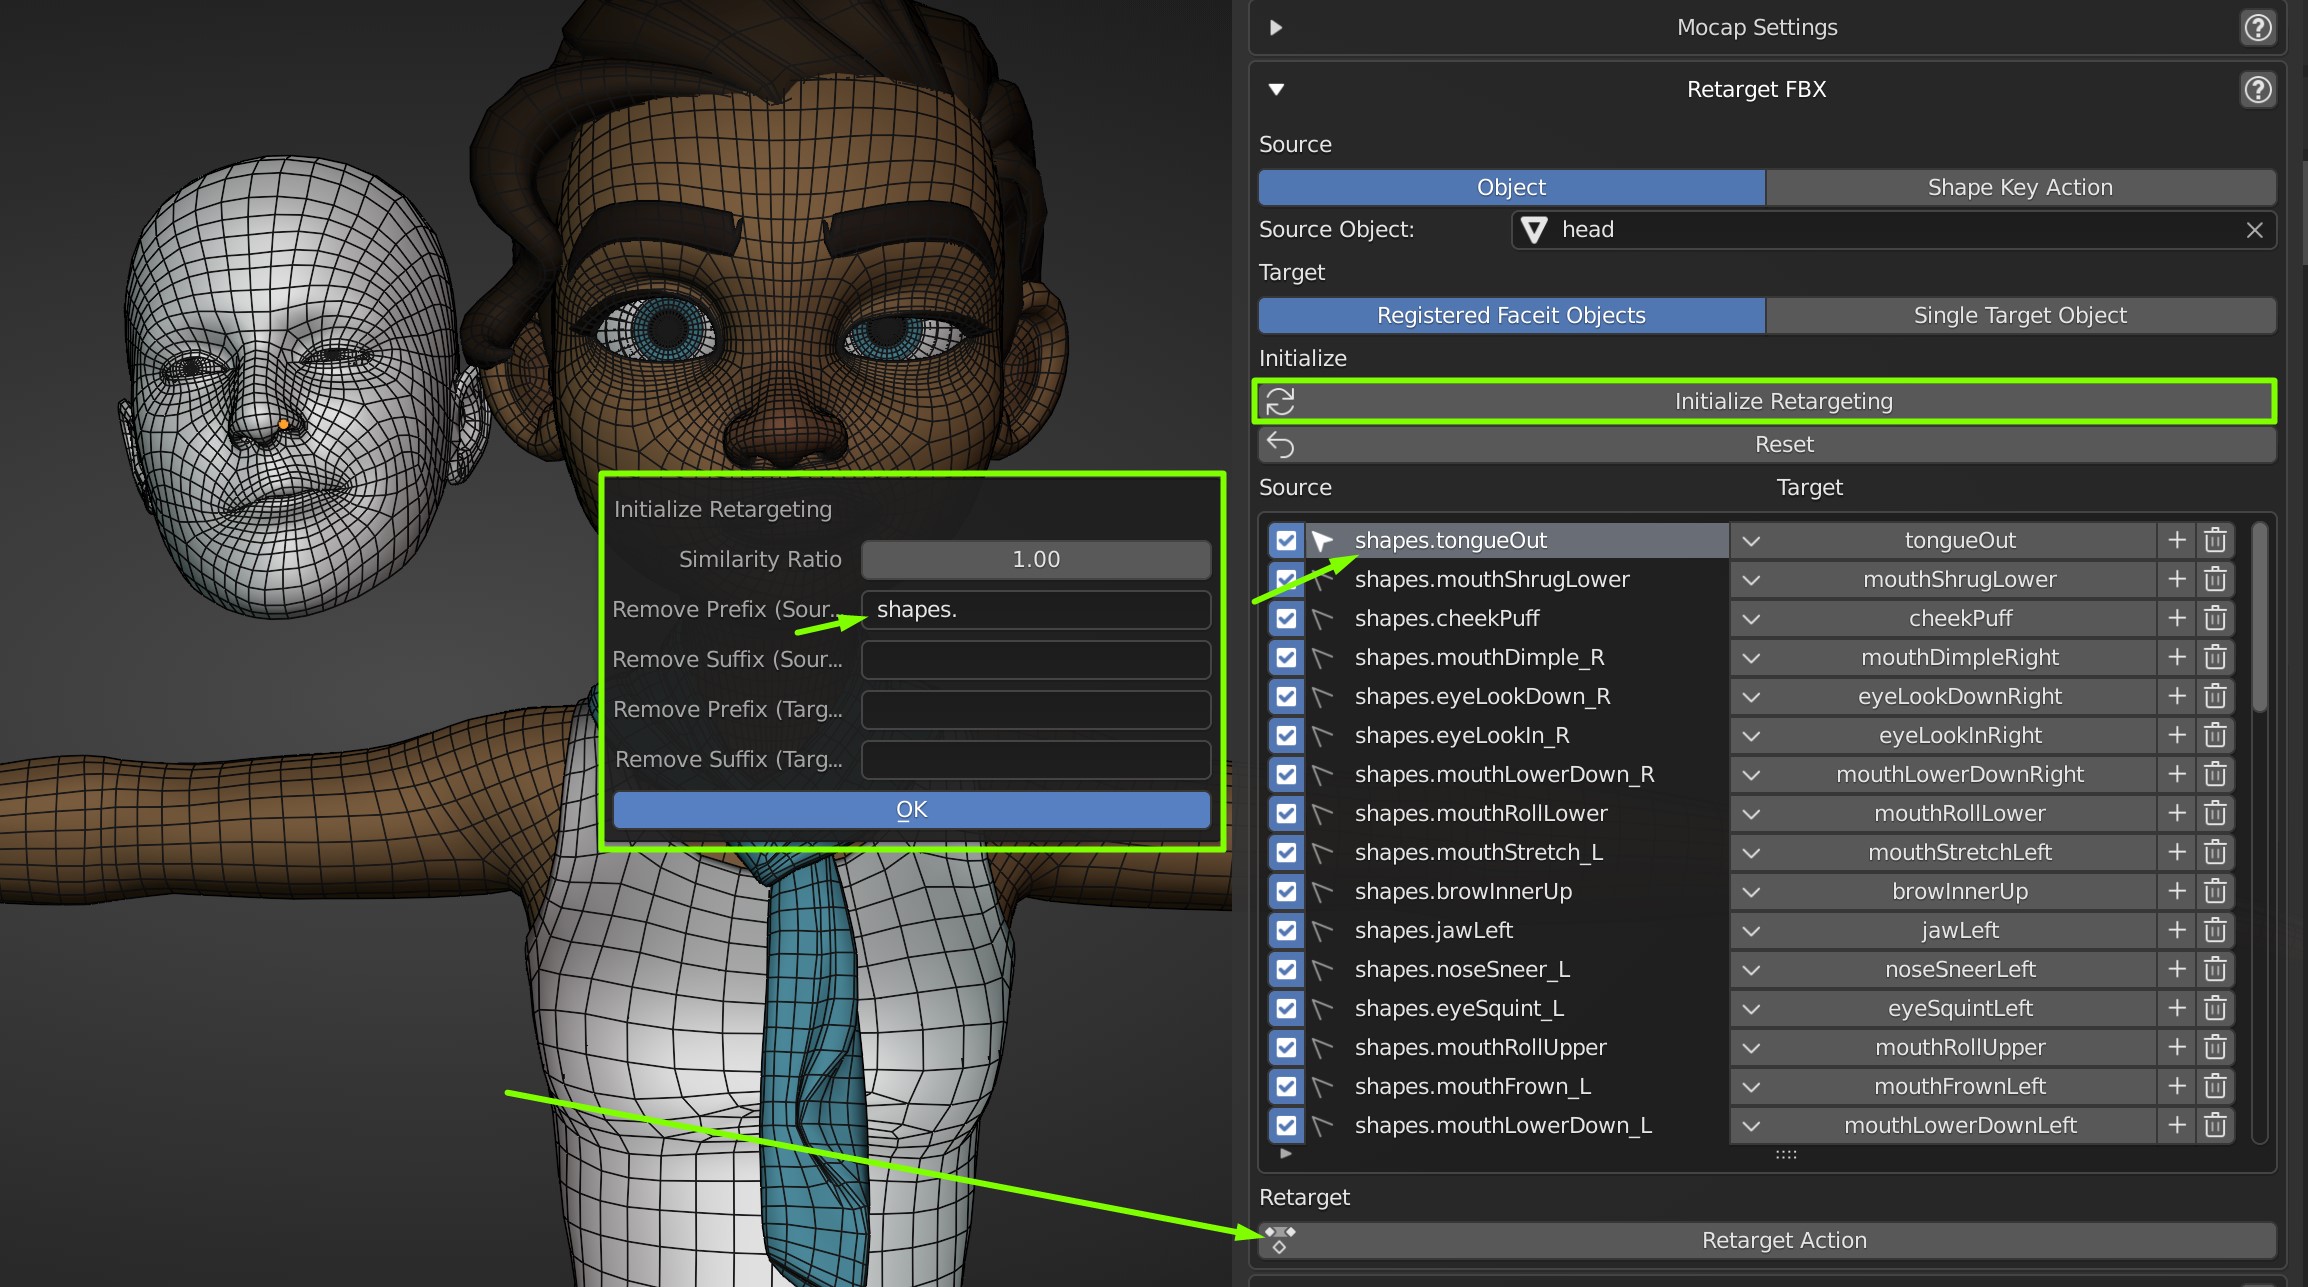Uncheck the shapes.tongueOut checkbox
This screenshot has width=2308, height=1287.
tap(1286, 541)
